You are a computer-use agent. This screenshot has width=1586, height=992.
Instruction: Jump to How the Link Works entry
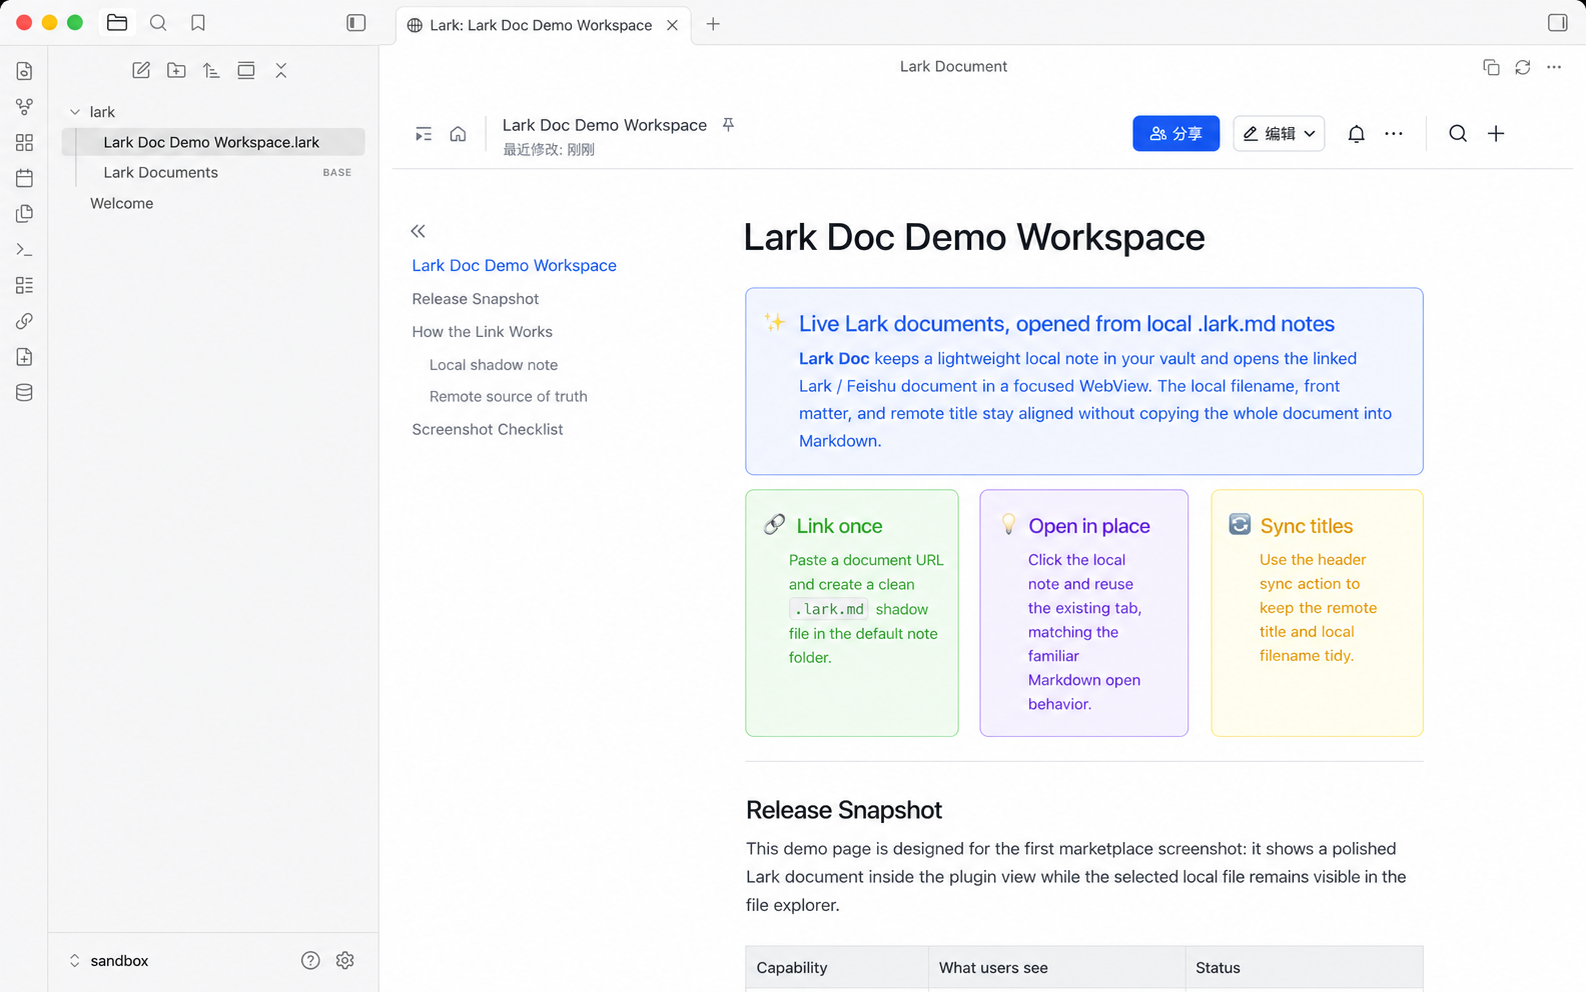[482, 332]
